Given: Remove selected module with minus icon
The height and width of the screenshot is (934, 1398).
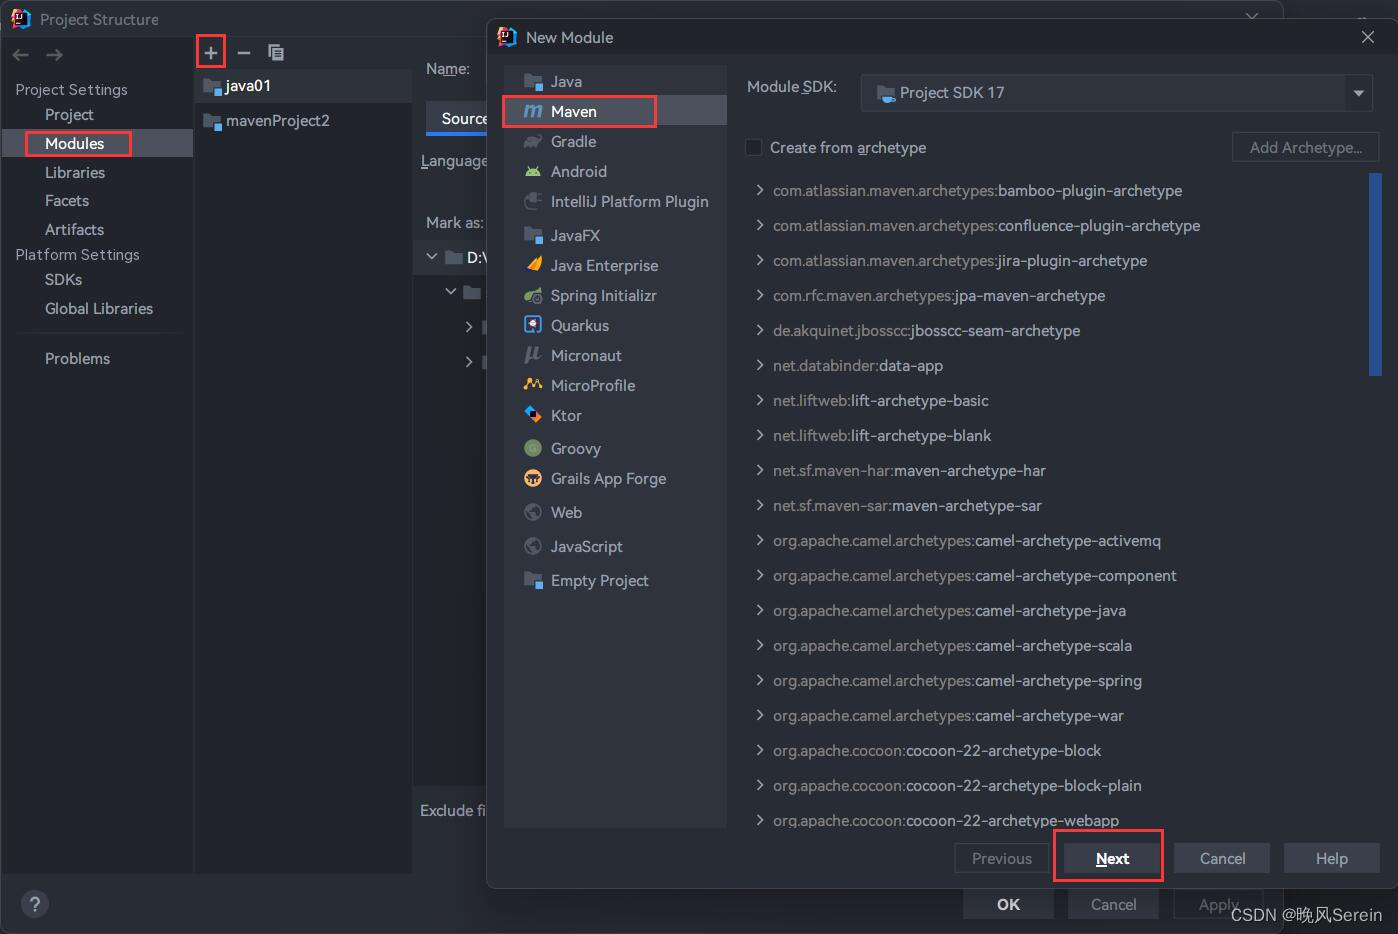Looking at the screenshot, I should [x=244, y=52].
